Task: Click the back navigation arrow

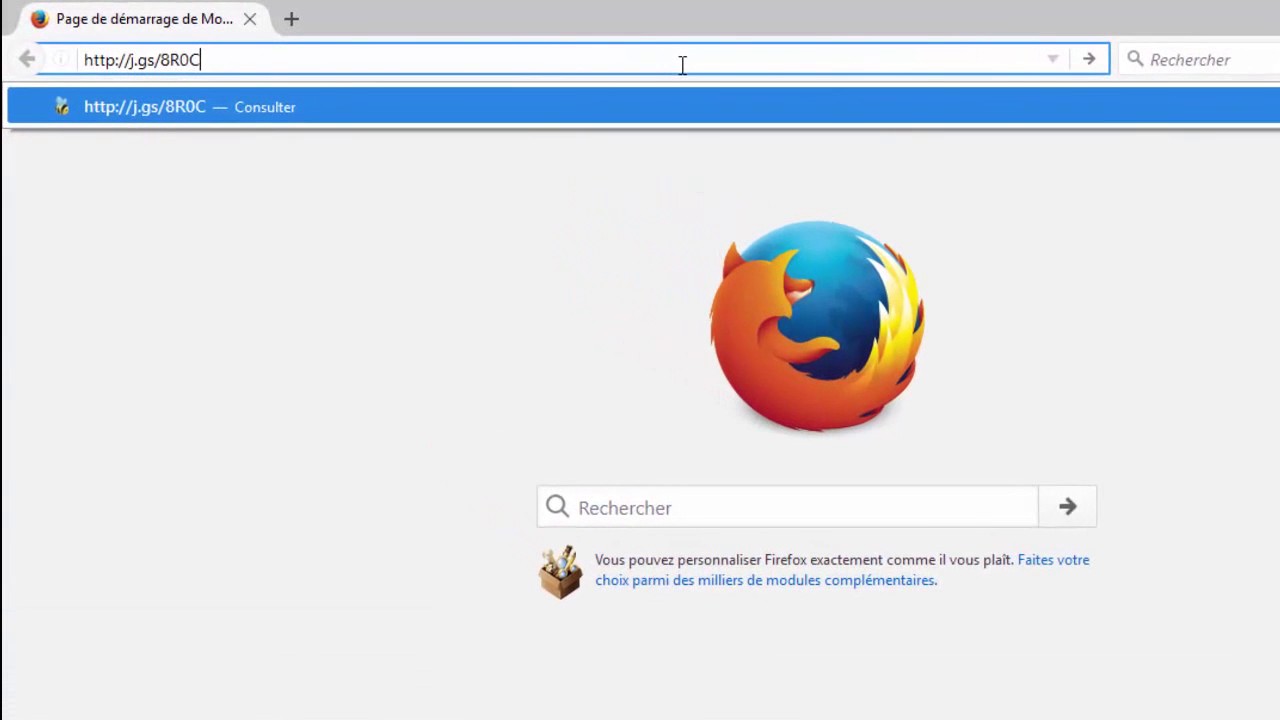Action: pyautogui.click(x=27, y=59)
